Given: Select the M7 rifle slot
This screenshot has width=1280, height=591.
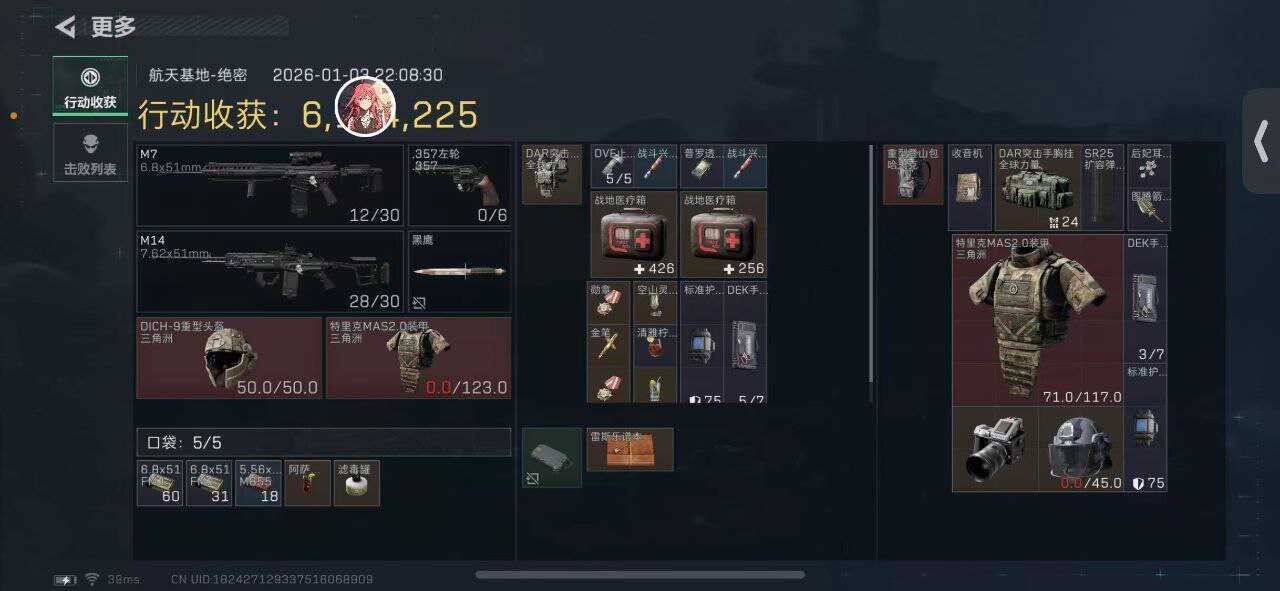Looking at the screenshot, I should (270, 186).
